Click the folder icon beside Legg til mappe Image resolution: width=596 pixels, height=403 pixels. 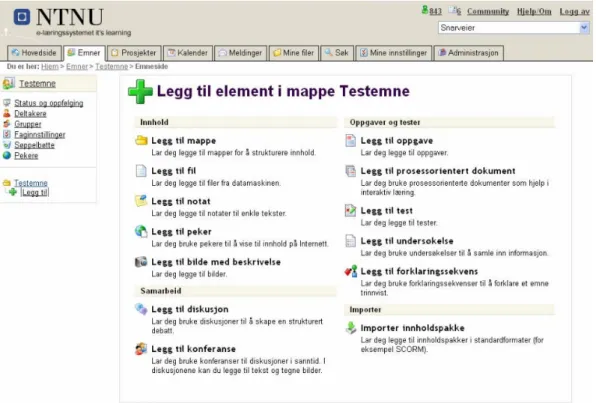tap(141, 140)
